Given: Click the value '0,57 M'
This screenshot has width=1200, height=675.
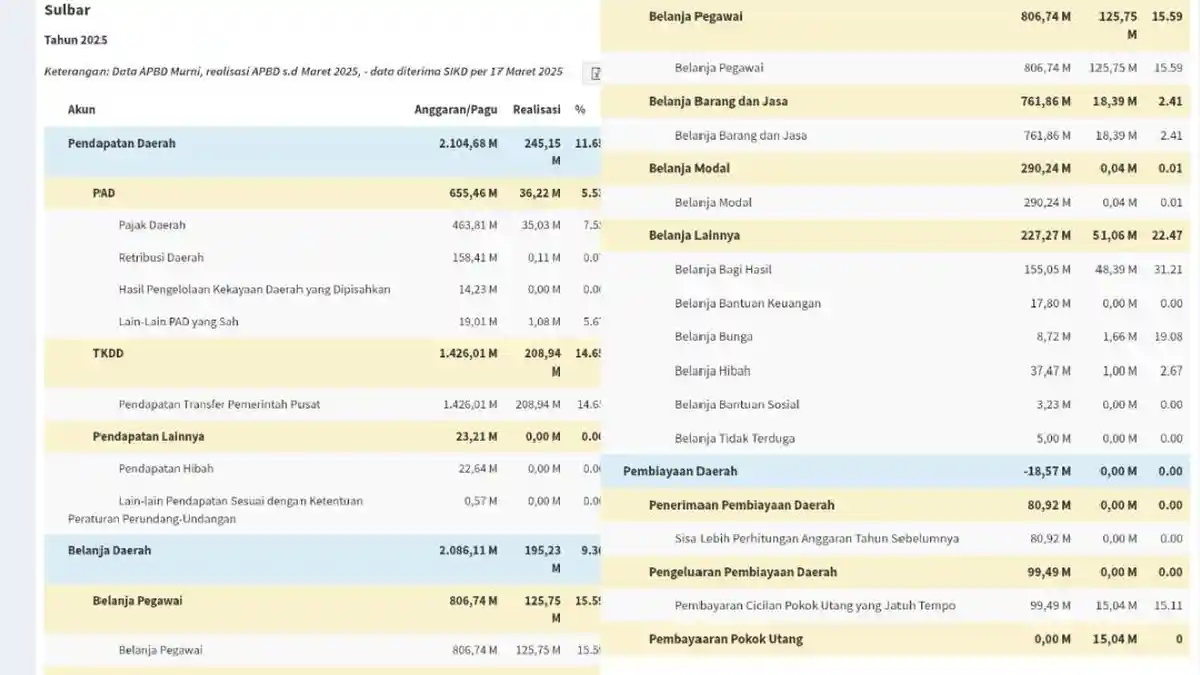Looking at the screenshot, I should (x=481, y=501).
